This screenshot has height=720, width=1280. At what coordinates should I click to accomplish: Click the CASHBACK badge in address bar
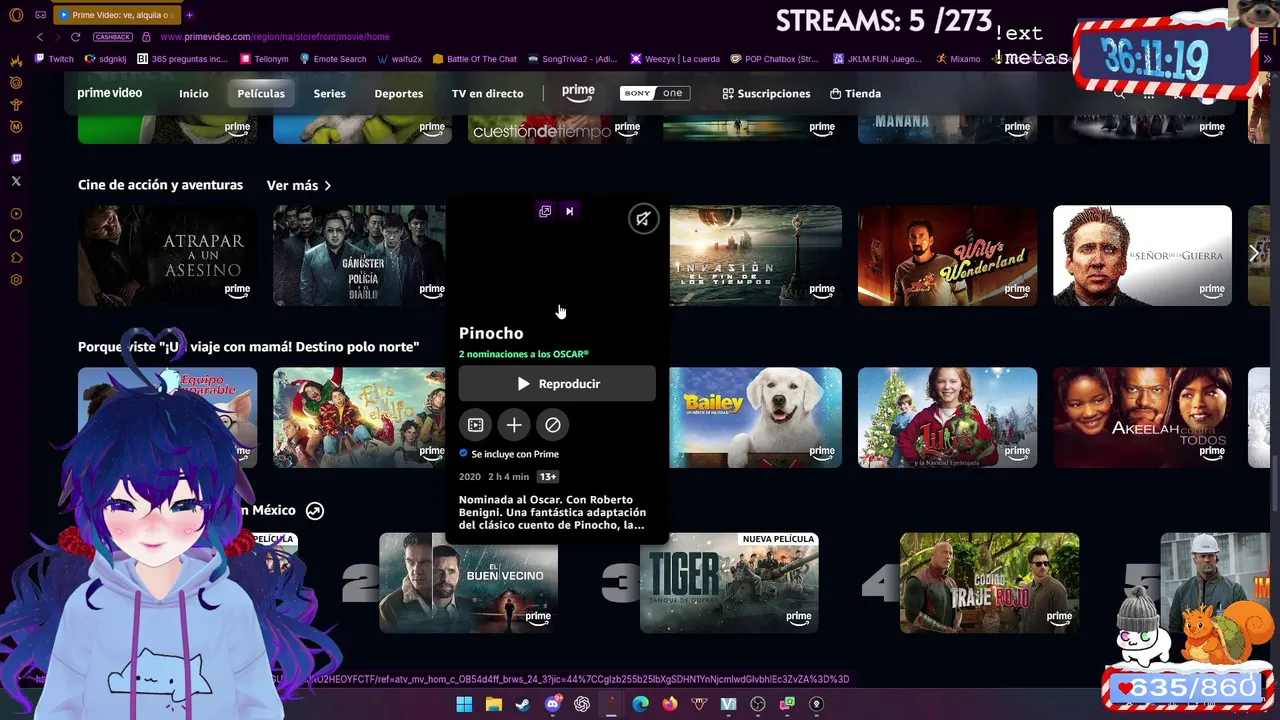112,37
